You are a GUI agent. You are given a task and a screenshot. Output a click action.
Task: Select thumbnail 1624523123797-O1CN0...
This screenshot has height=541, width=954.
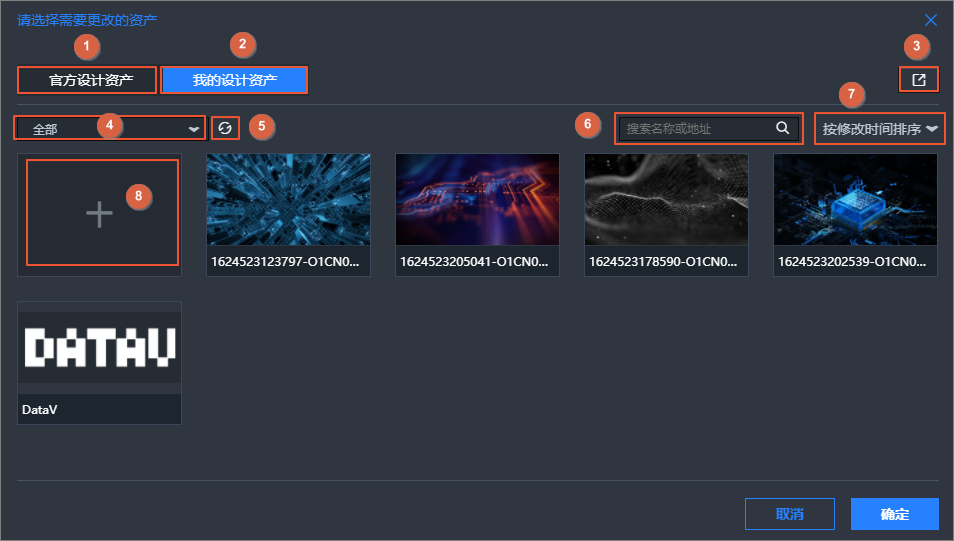(288, 200)
